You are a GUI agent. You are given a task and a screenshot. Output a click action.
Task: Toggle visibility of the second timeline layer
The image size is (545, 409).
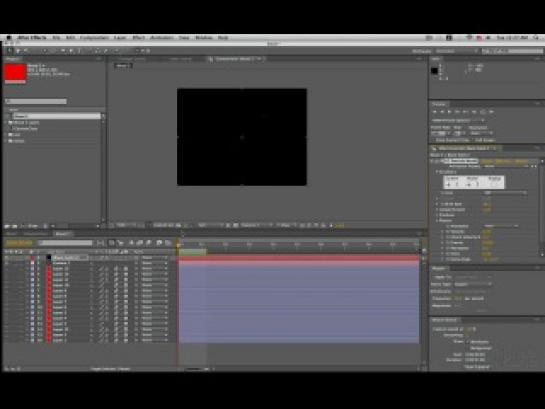click(7, 263)
